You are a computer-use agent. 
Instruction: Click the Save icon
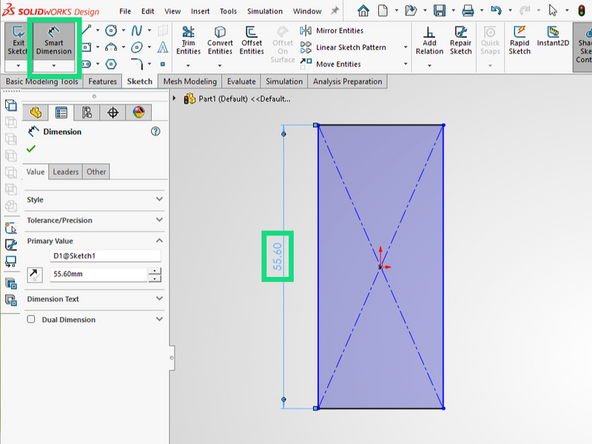point(439,11)
